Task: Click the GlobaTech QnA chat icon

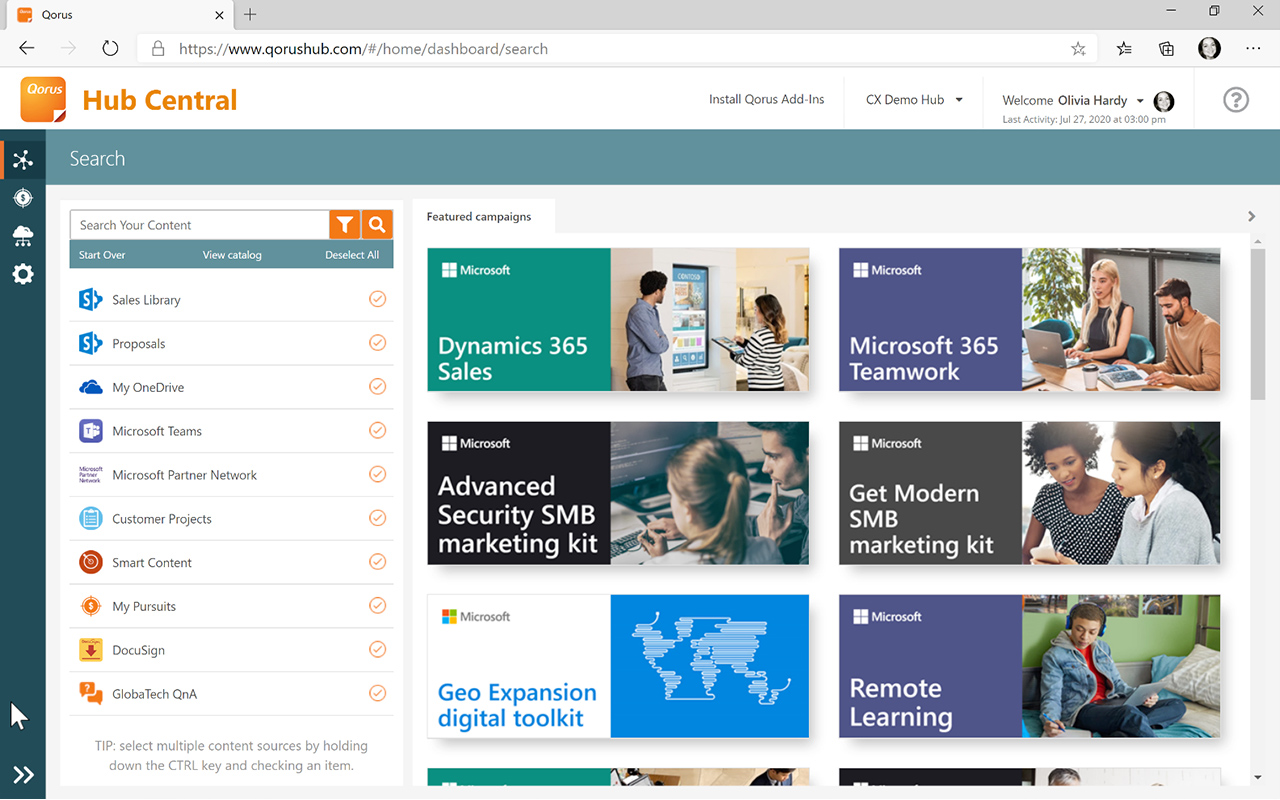Action: (x=91, y=694)
